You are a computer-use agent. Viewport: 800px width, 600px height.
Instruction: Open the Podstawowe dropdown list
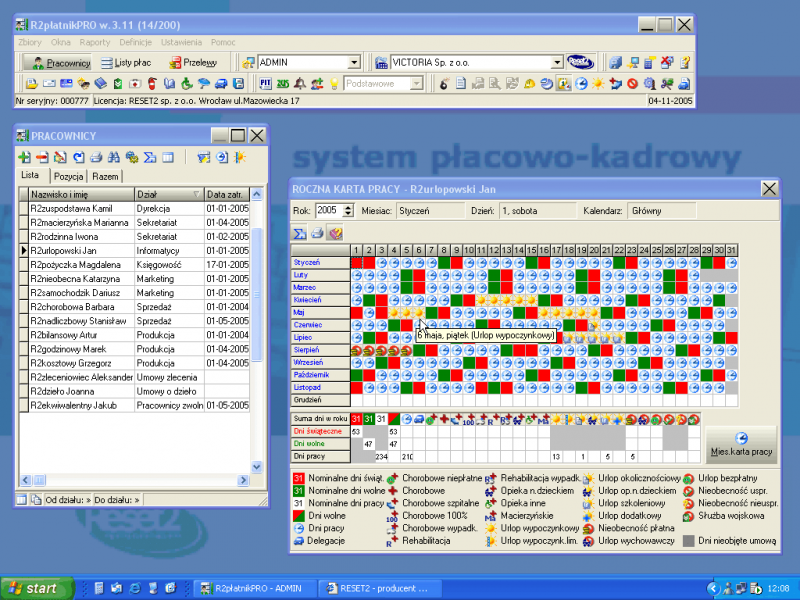pos(416,84)
